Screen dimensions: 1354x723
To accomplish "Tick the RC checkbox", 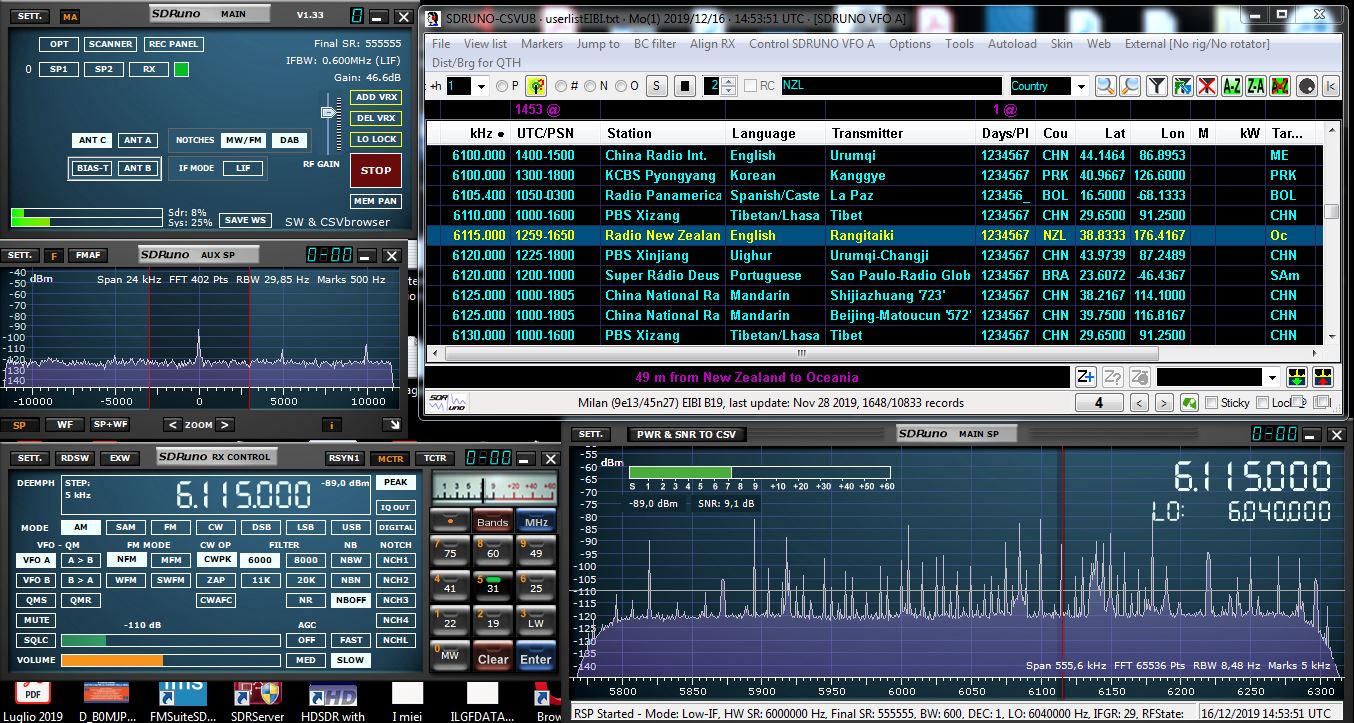I will tap(750, 86).
